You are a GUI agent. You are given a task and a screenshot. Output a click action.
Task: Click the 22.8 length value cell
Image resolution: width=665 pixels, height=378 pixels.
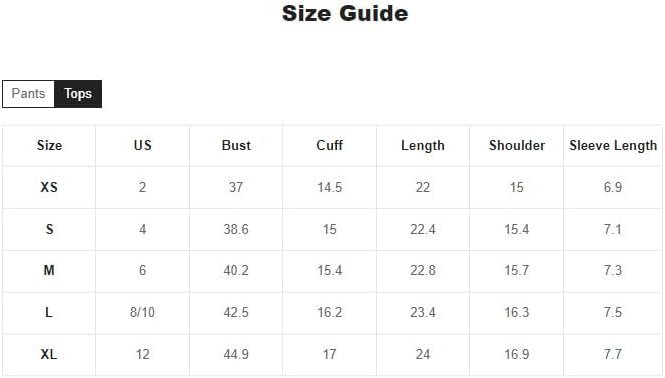coord(423,270)
